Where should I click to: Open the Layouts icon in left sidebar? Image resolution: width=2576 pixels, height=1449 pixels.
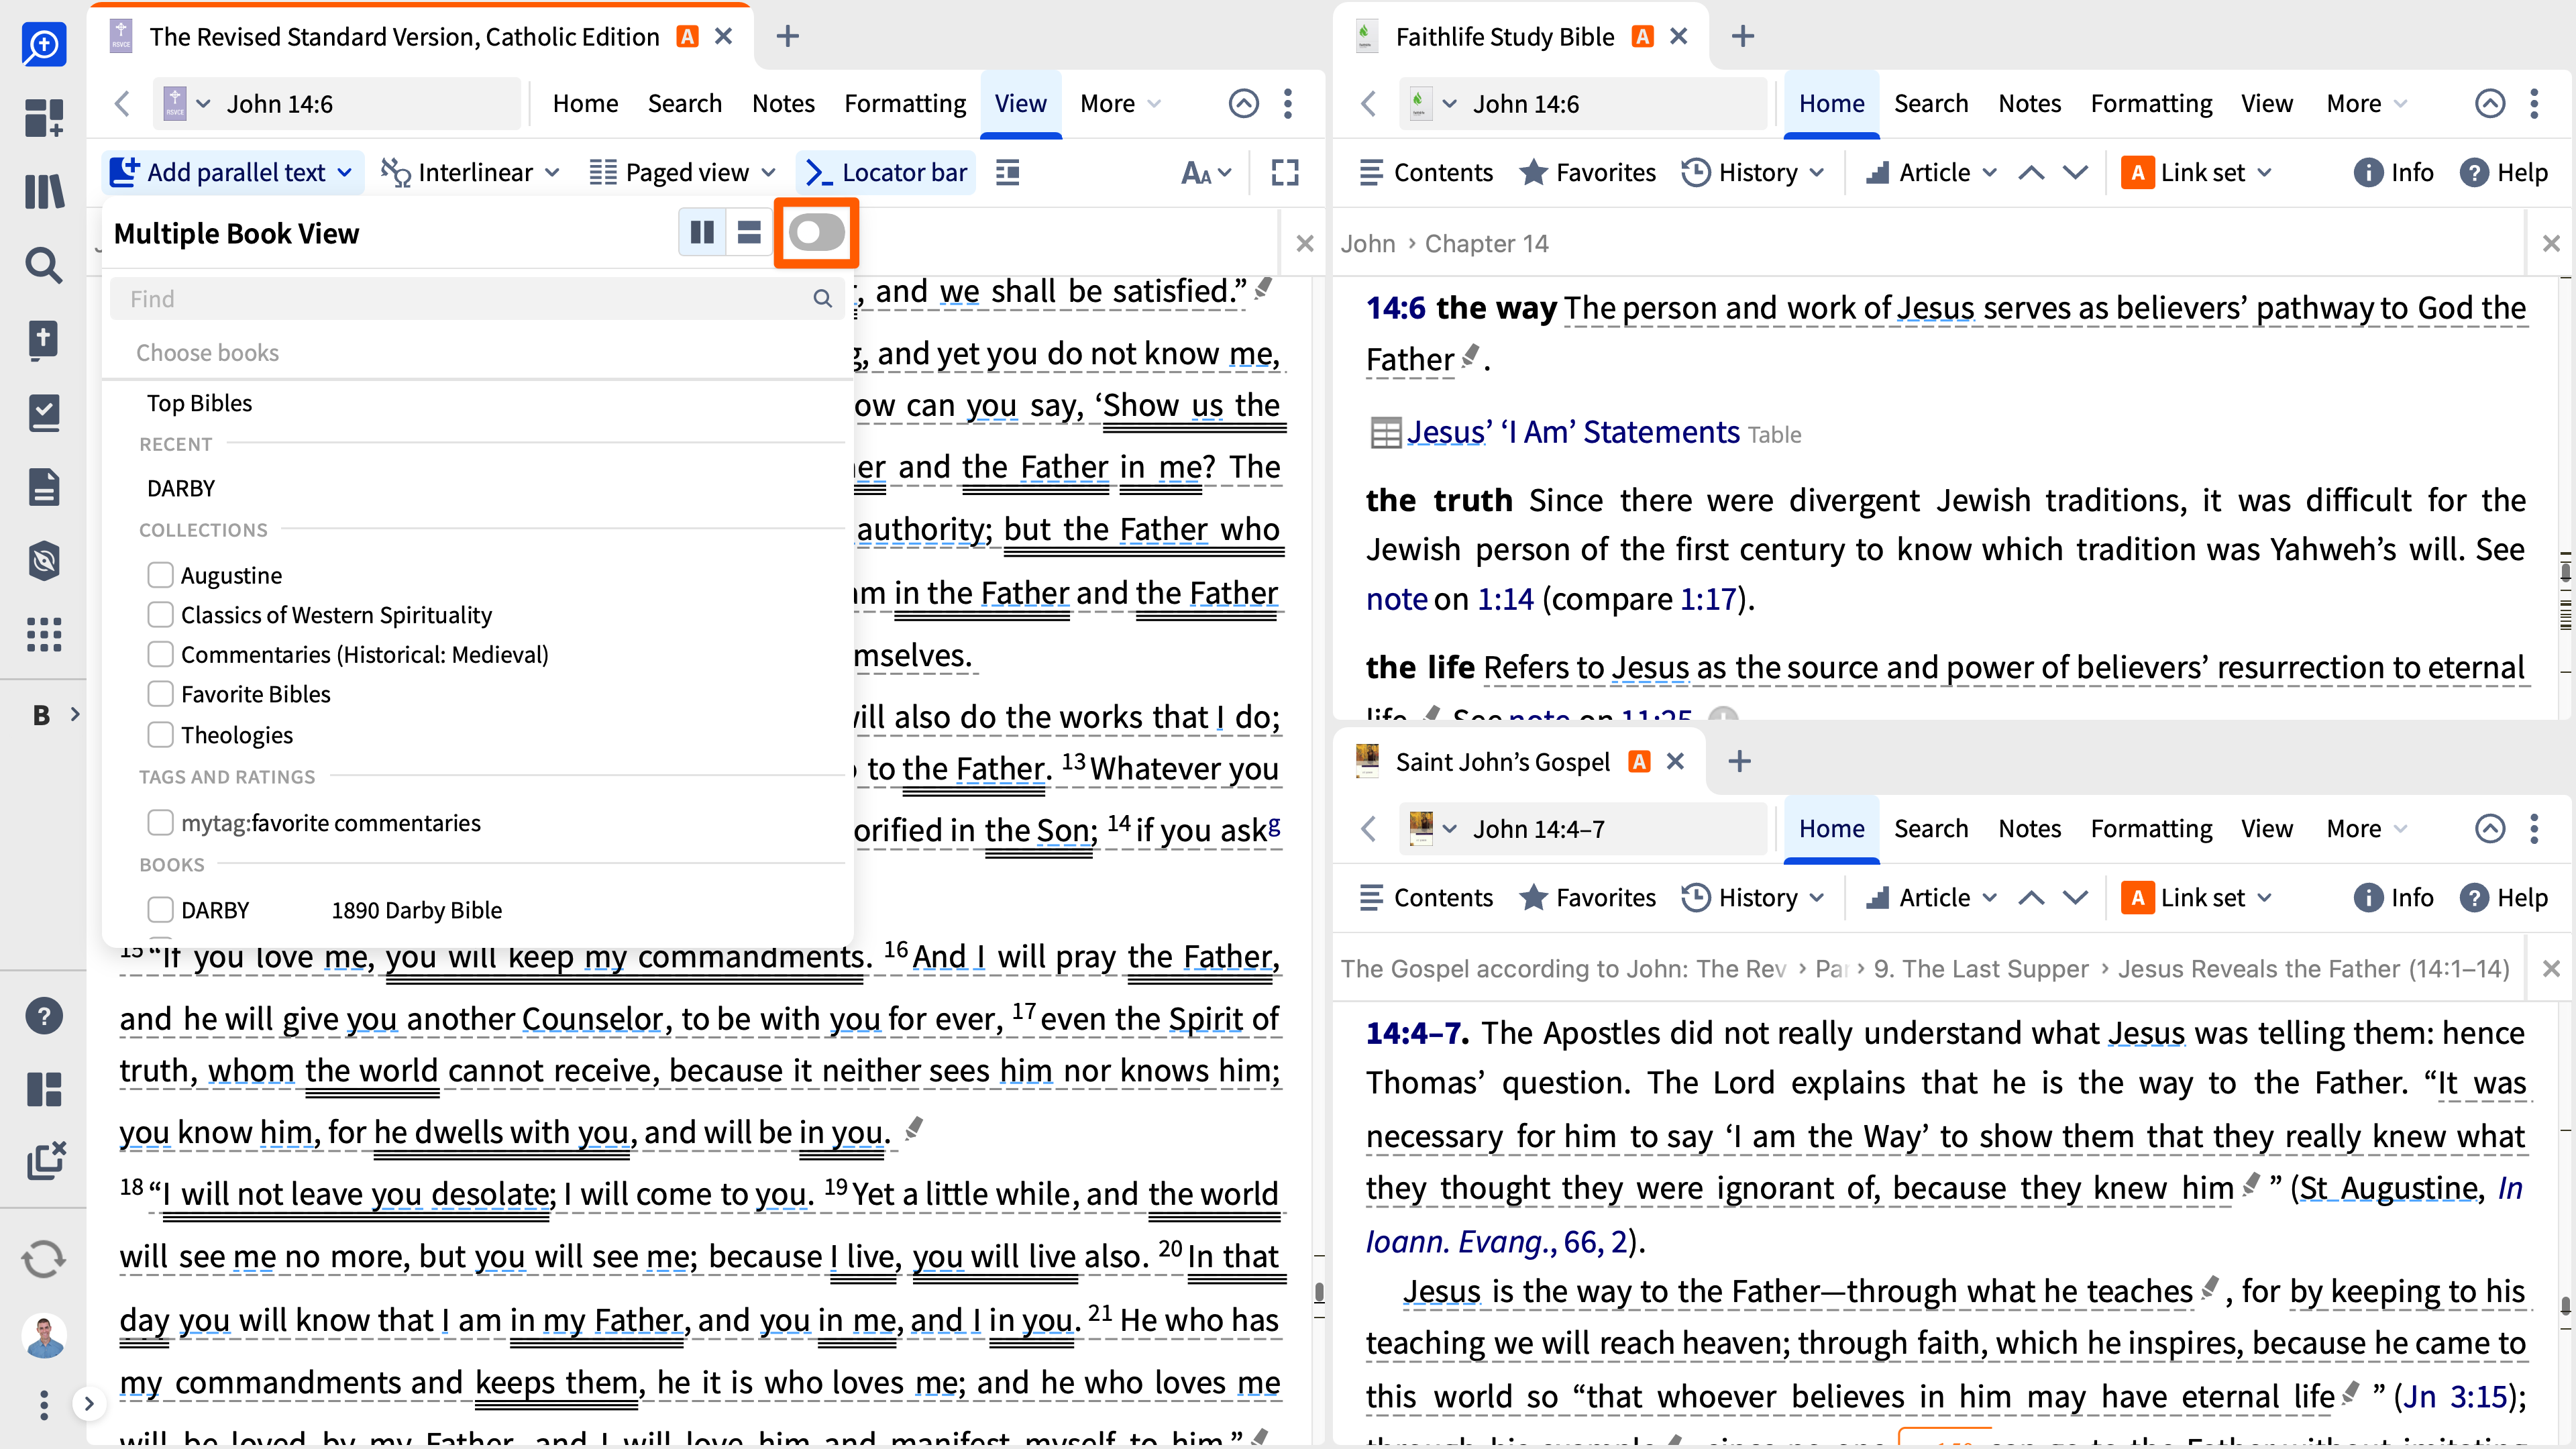[x=43, y=1089]
